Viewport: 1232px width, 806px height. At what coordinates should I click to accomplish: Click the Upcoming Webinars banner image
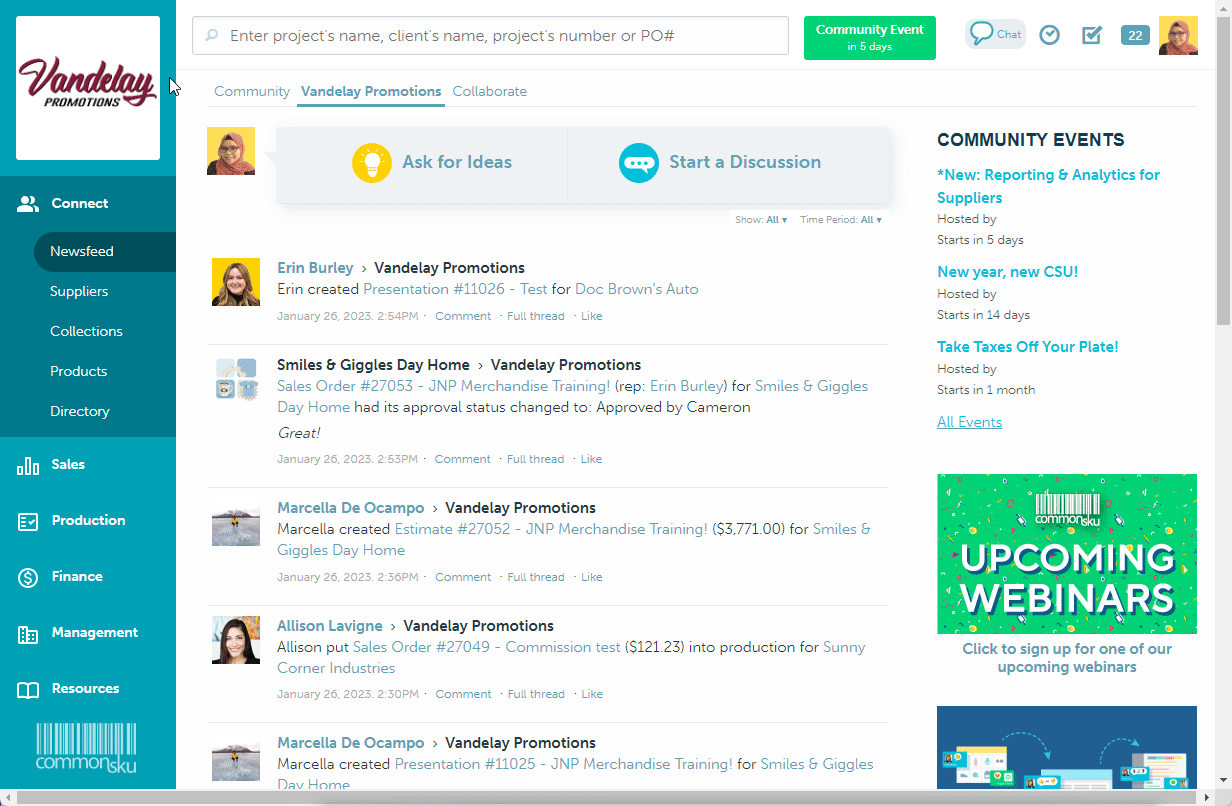pos(1066,553)
